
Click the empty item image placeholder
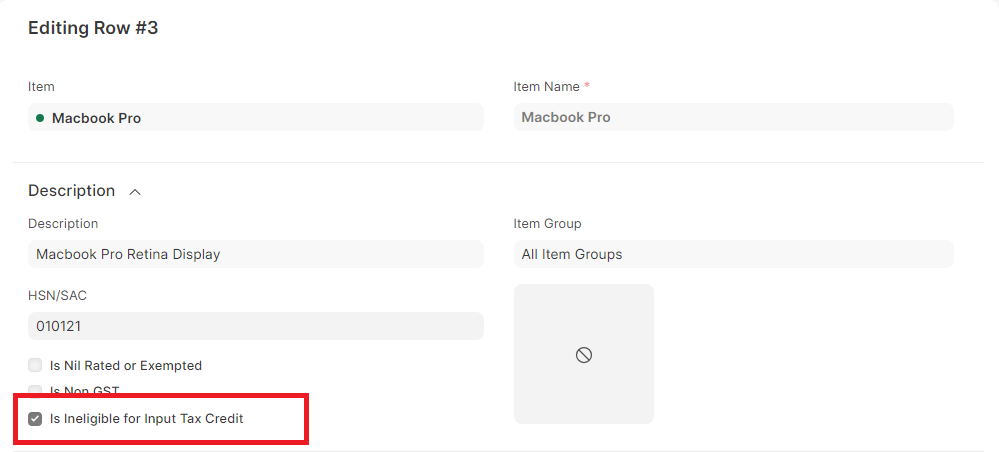point(584,354)
